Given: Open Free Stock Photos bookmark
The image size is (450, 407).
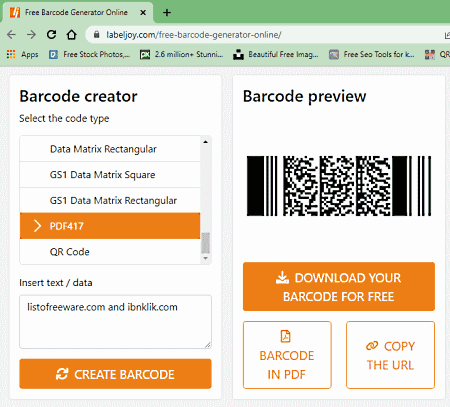Looking at the screenshot, I should [x=89, y=54].
